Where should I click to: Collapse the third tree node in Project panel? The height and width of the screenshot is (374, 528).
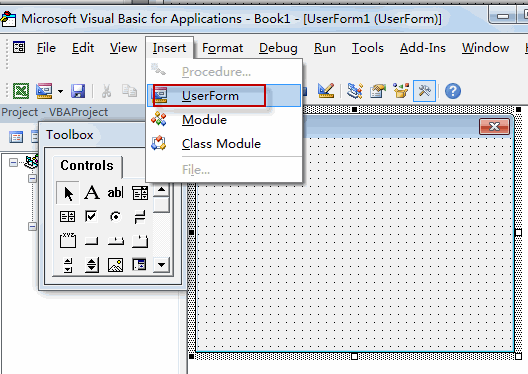[32, 226]
